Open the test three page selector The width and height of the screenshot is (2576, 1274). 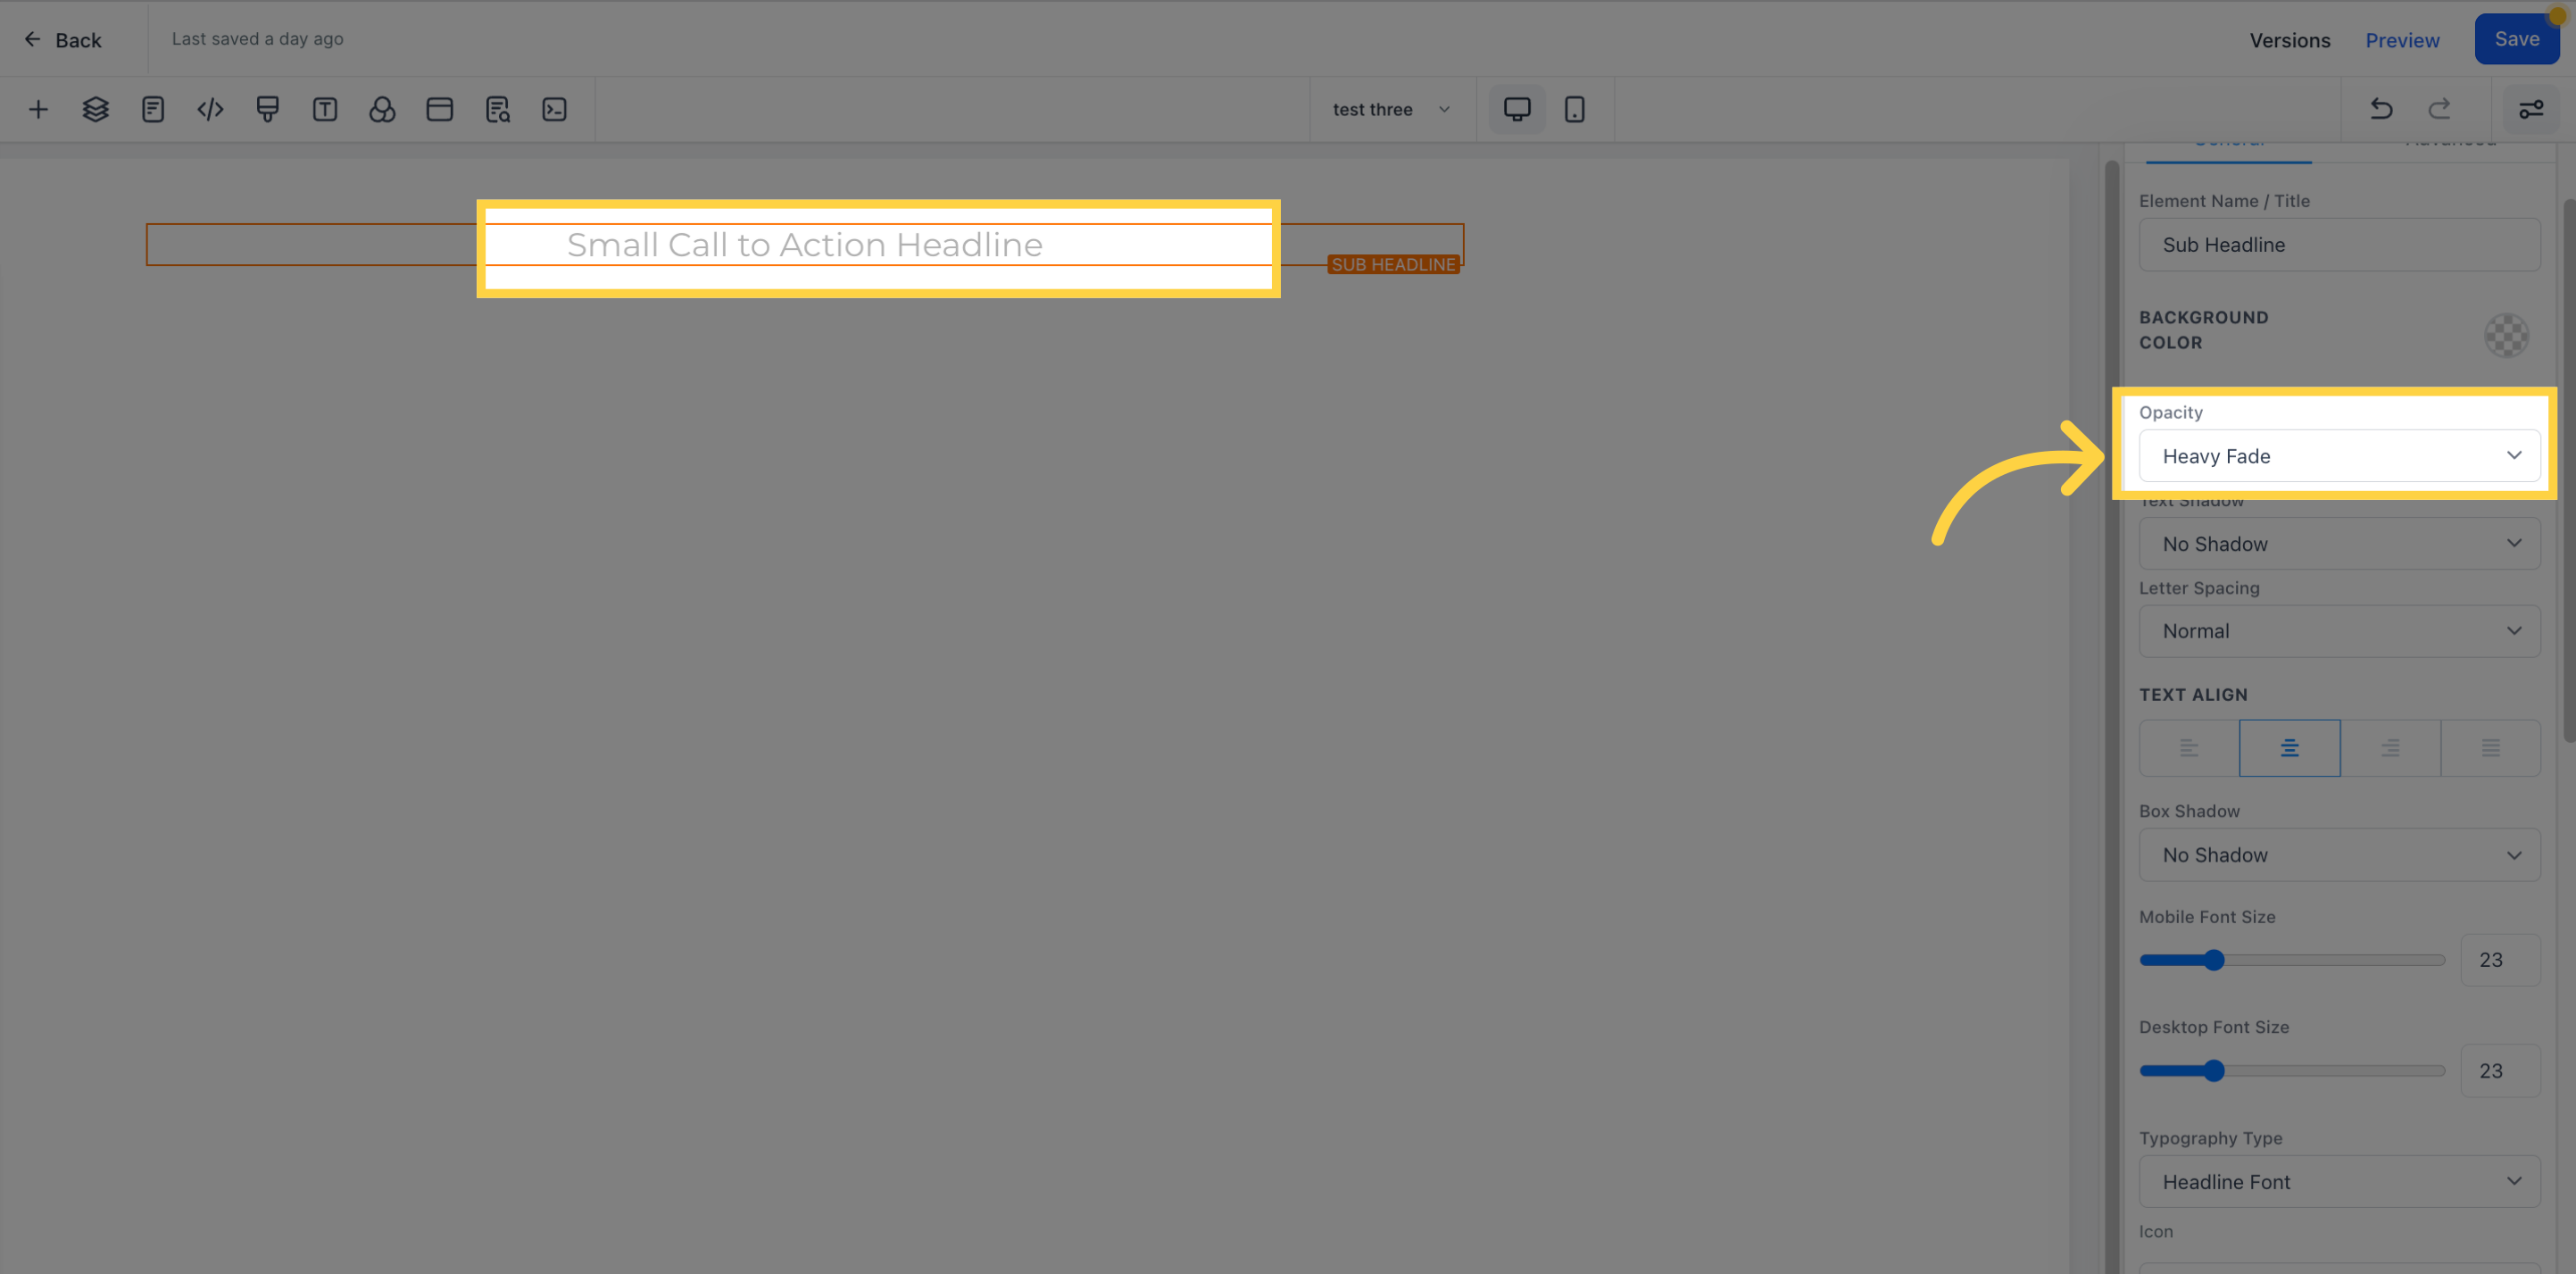coord(1390,109)
